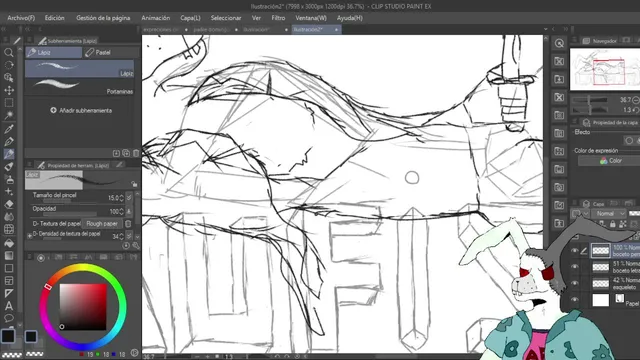Open the Ayuda menu
The image size is (640, 360).
(349, 18)
